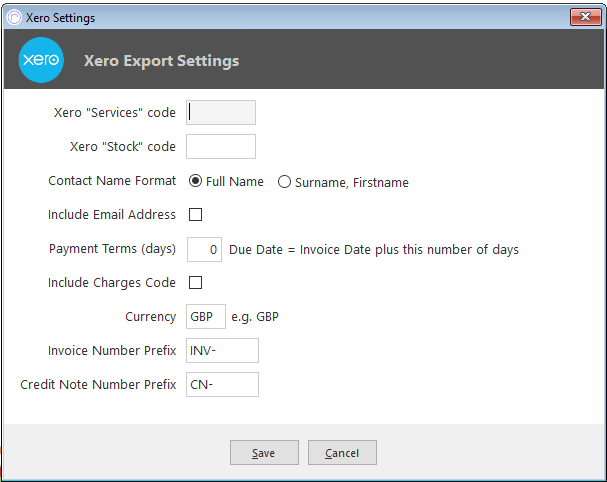The image size is (607, 482).
Task: Select the Full Name radio button
Action: point(195,181)
